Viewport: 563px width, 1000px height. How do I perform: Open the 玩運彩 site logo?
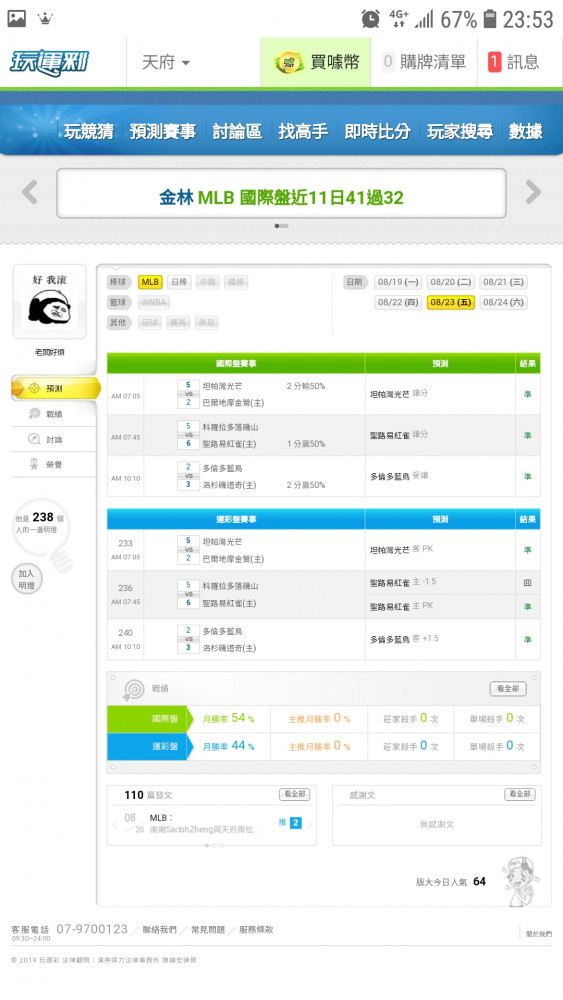pos(49,62)
